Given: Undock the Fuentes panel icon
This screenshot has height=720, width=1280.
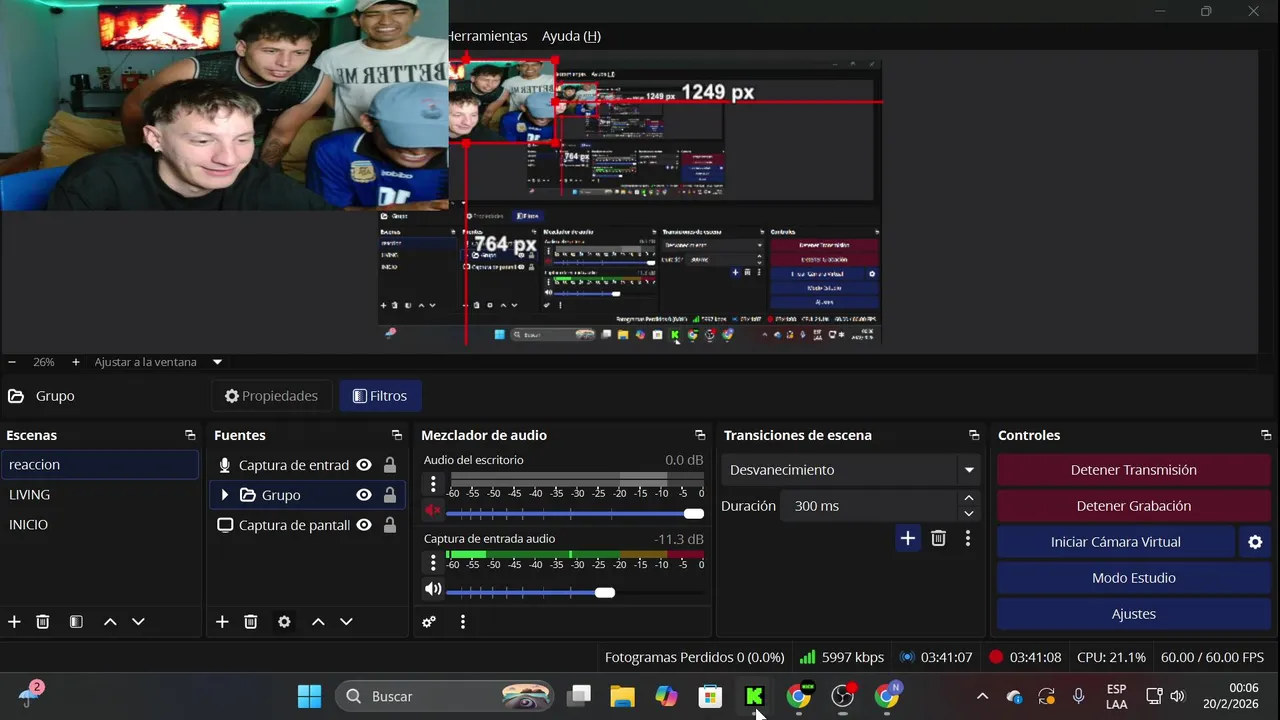Looking at the screenshot, I should [x=397, y=435].
